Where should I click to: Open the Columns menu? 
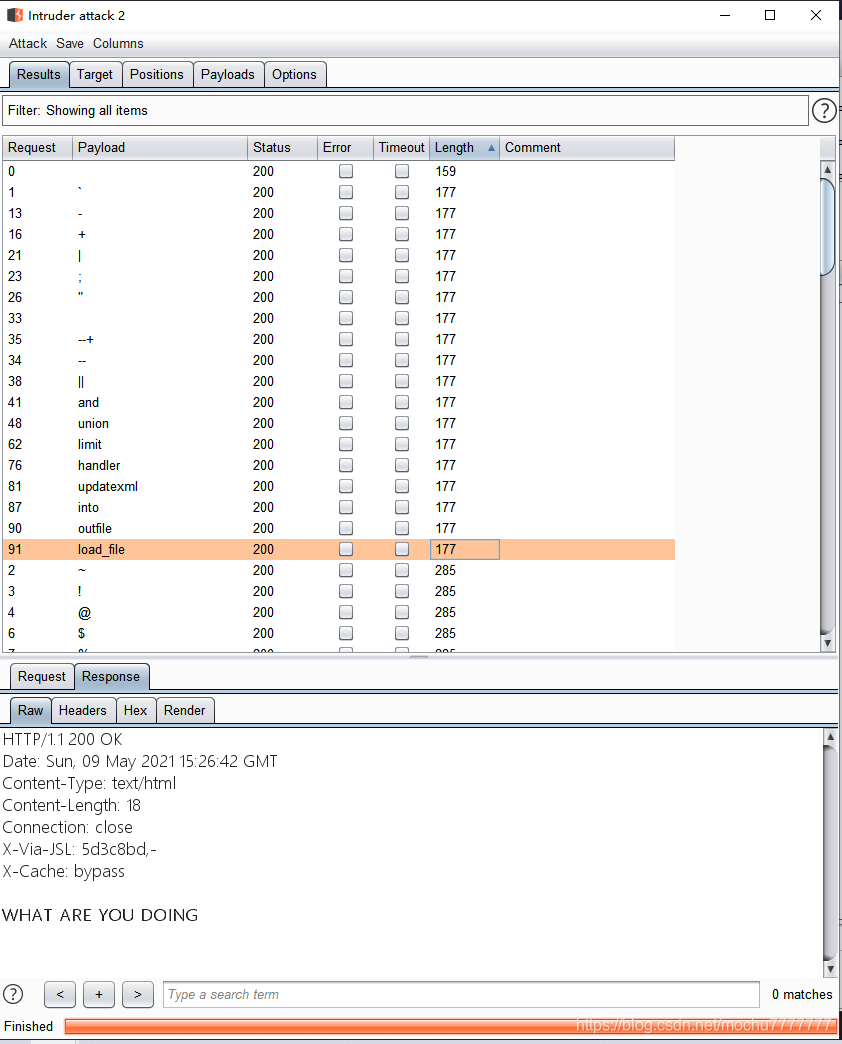(118, 43)
